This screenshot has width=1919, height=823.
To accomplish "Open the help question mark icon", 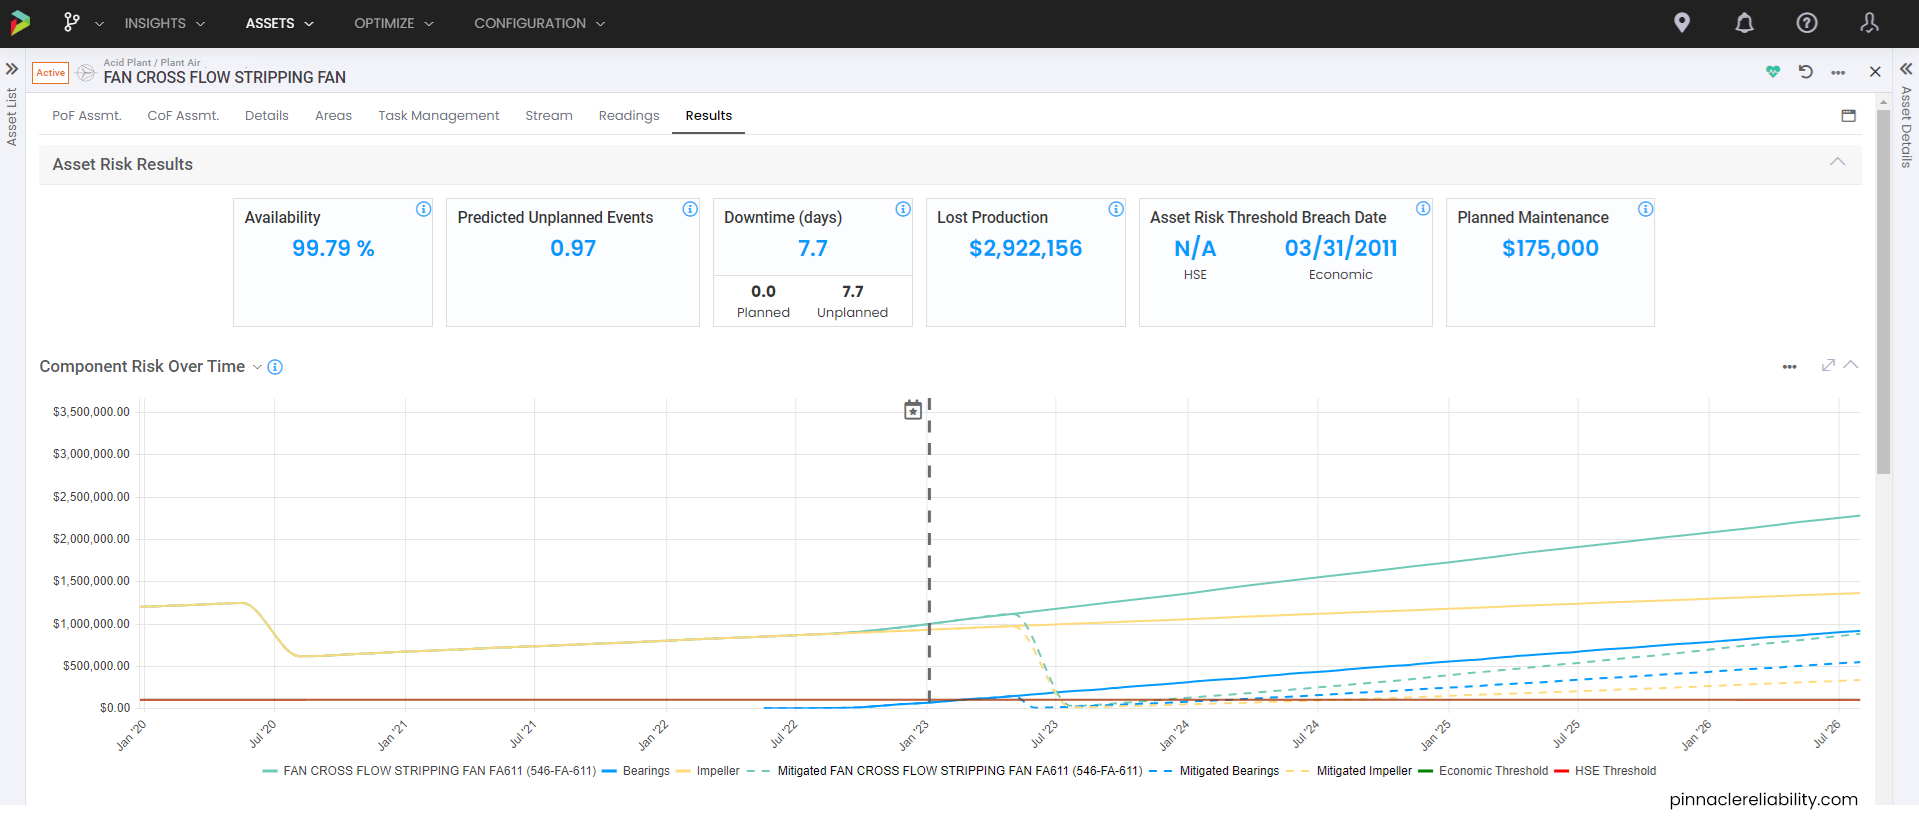I will click(x=1806, y=23).
